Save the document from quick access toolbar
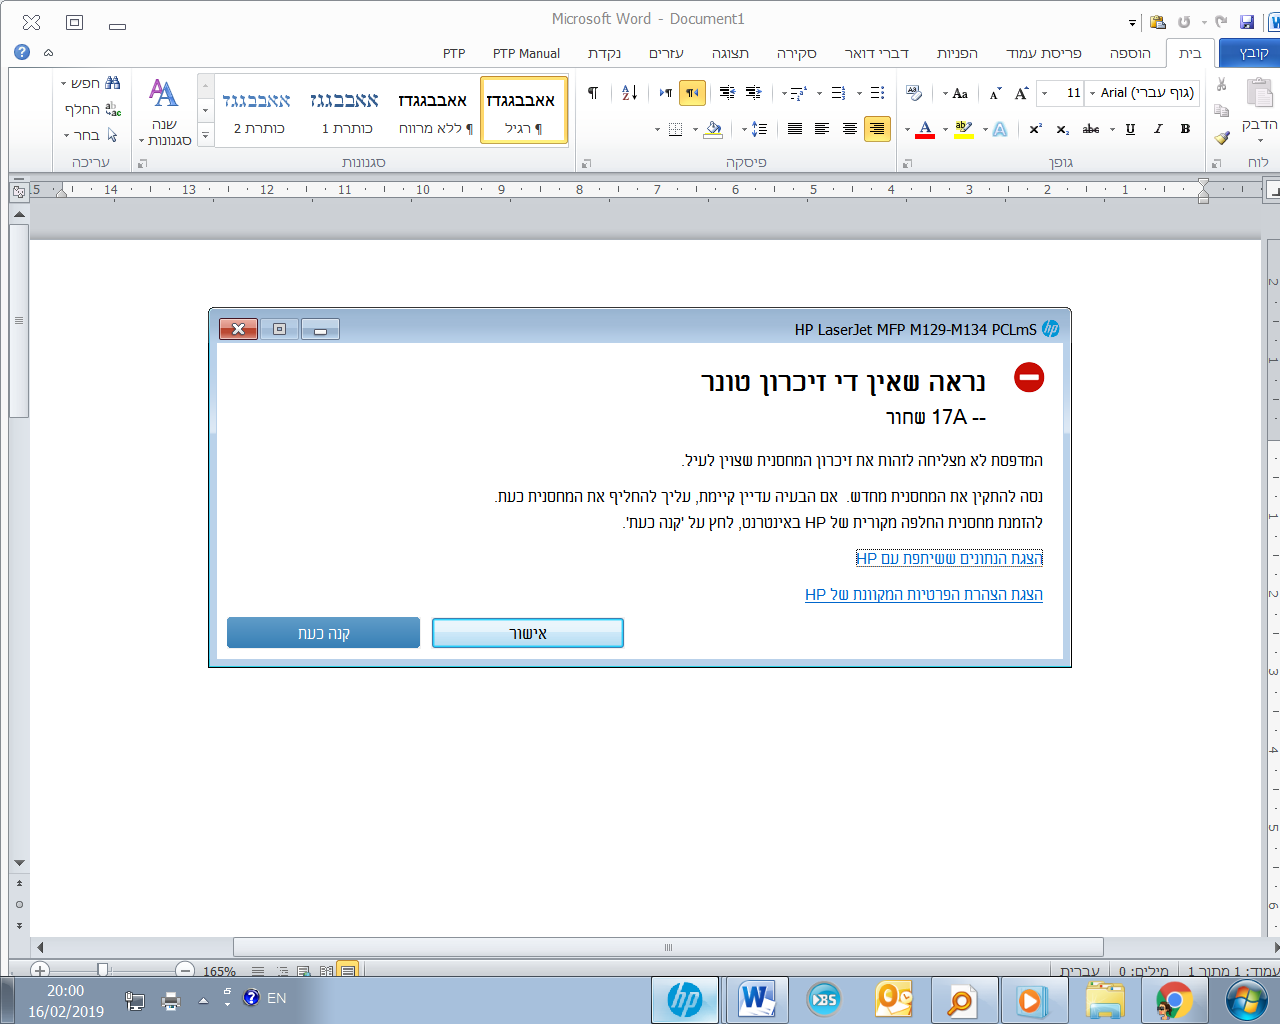The image size is (1280, 1024). 1246,22
